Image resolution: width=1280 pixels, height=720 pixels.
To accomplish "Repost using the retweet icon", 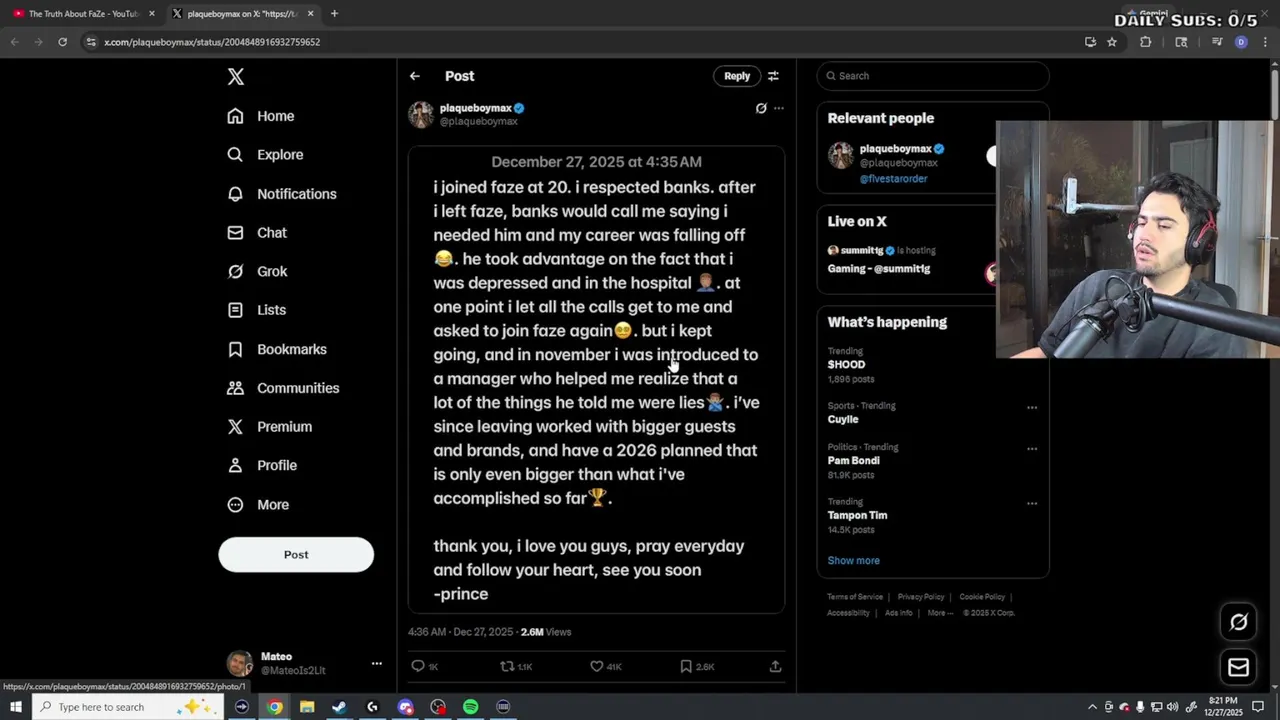I will 507,666.
